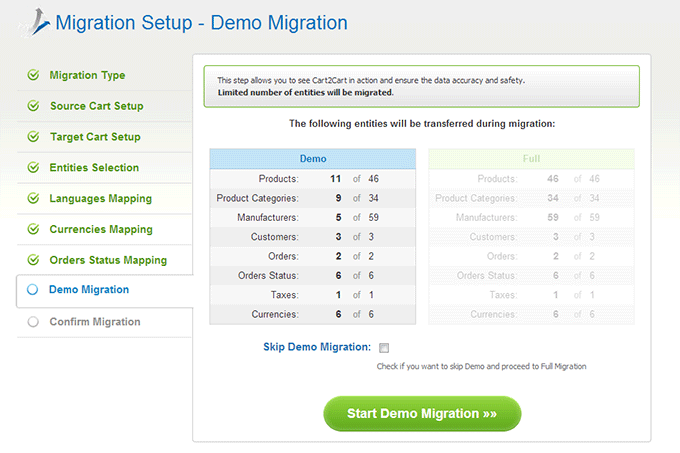Screen dimensions: 680x453
Task: Click the checkmark icon beside Target Cart Setup
Action: click(x=33, y=137)
